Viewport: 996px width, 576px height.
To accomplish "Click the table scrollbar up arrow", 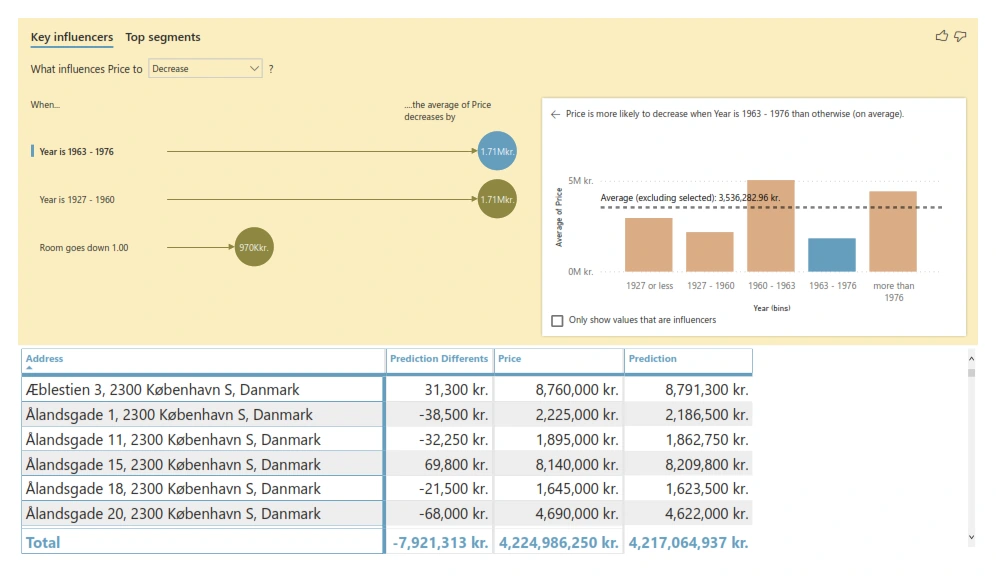I will tap(971, 359).
